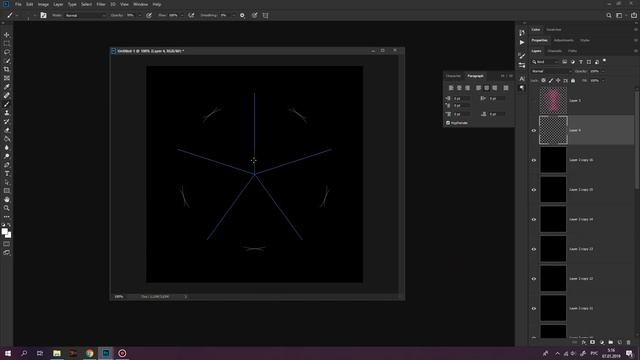Image resolution: width=640 pixels, height=360 pixels.
Task: Toggle lock transparent pixels
Action: point(543,80)
